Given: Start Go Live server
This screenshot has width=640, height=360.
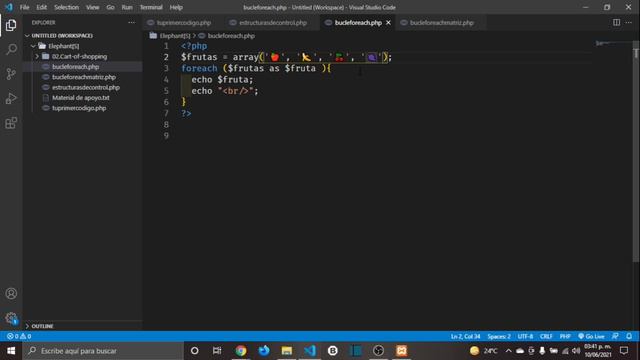Looking at the screenshot, I should 591,336.
